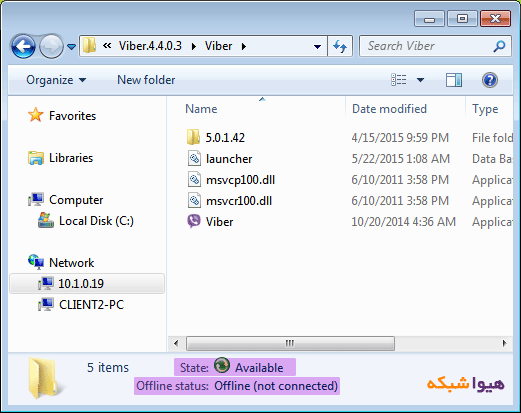This screenshot has width=521, height=413.
Task: Click the Favorites star icon
Action: tap(36, 115)
